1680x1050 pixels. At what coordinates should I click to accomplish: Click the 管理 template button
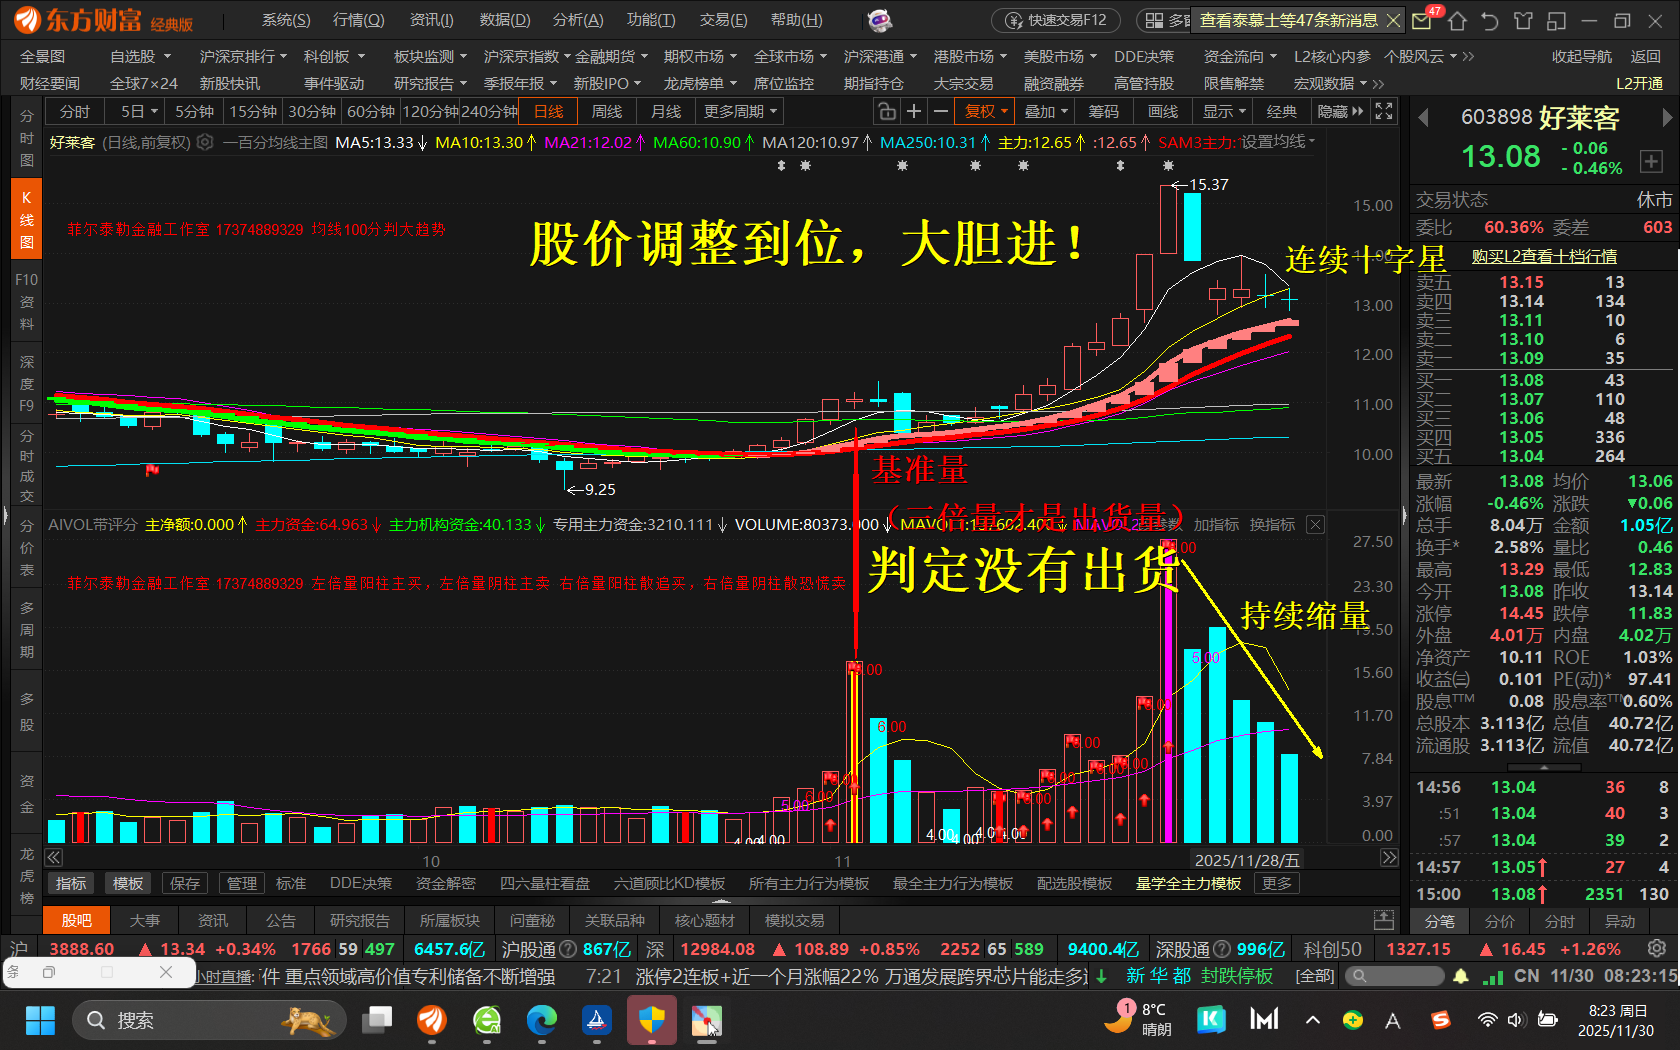click(241, 884)
